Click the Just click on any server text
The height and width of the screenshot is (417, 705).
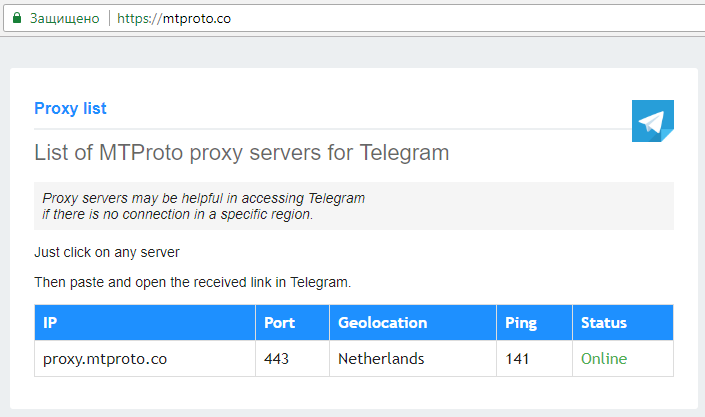pos(107,252)
